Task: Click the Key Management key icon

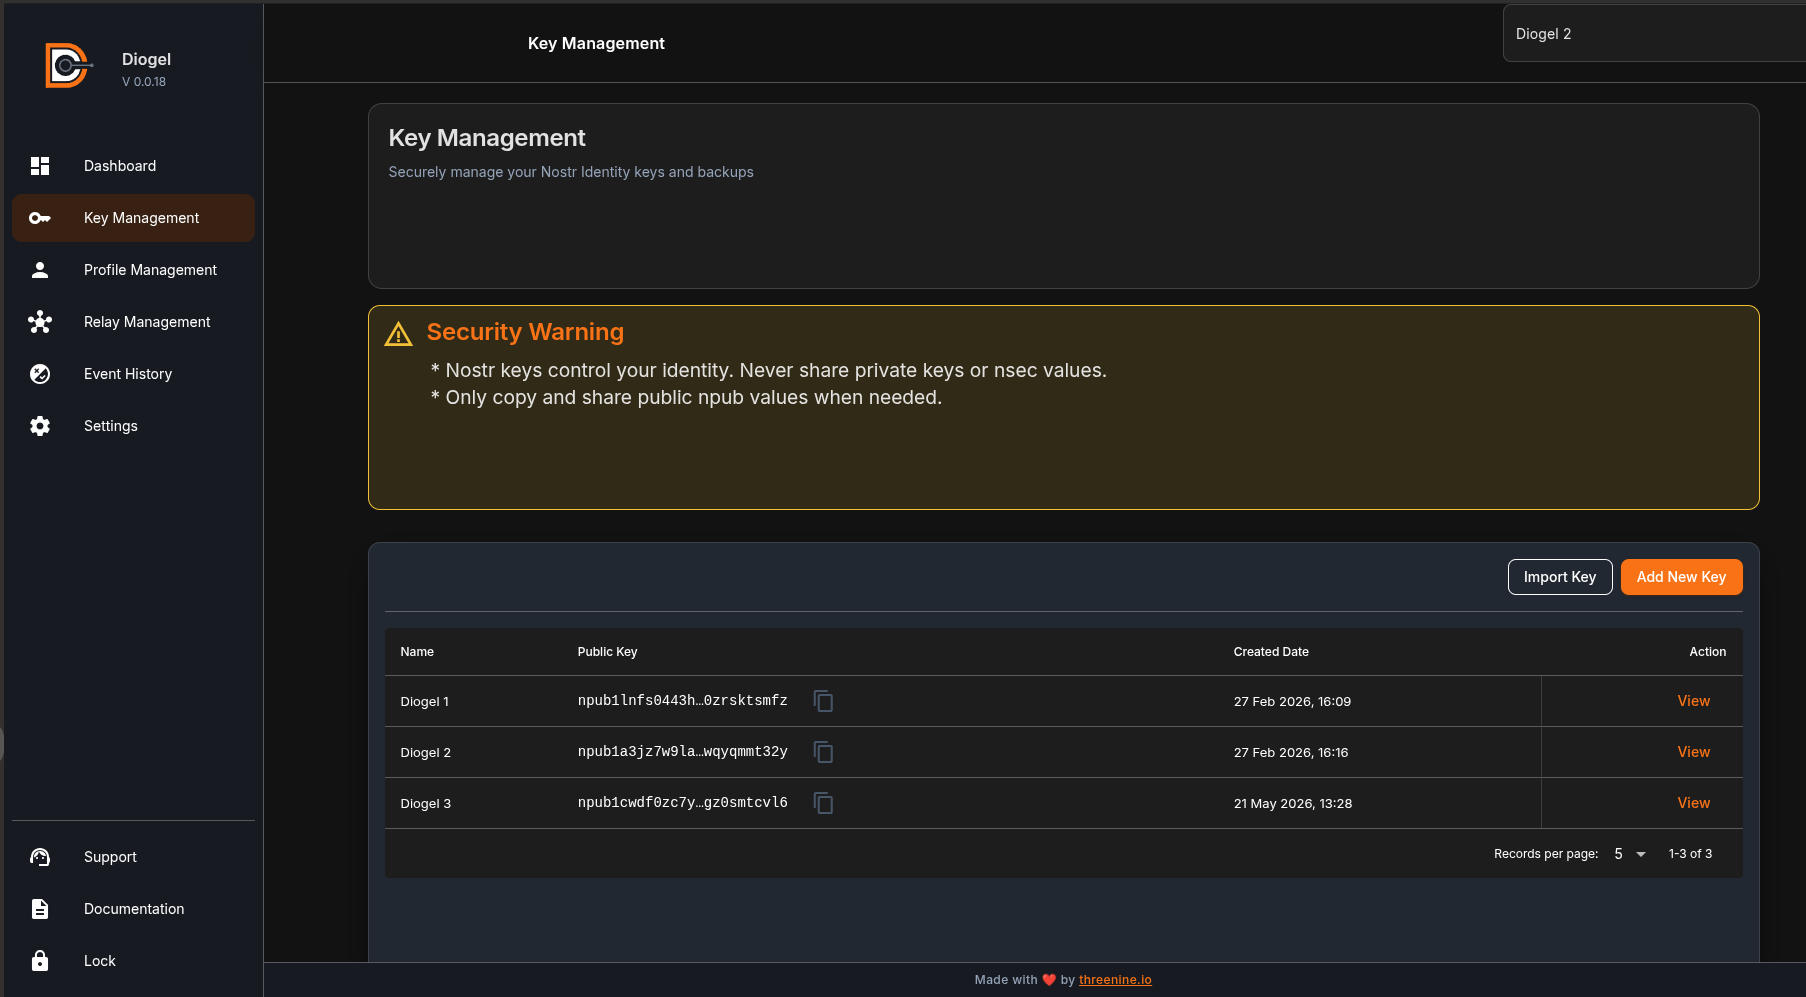Action: pos(40,218)
